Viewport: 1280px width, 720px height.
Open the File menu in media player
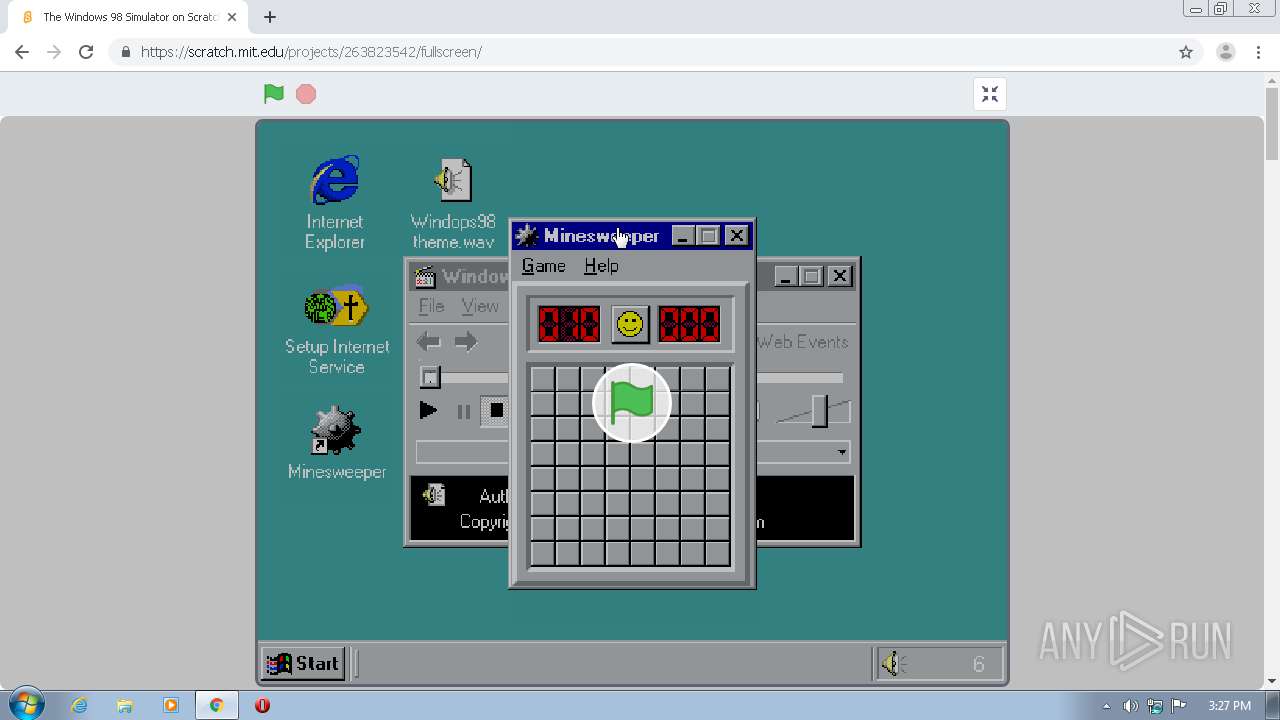(x=431, y=306)
